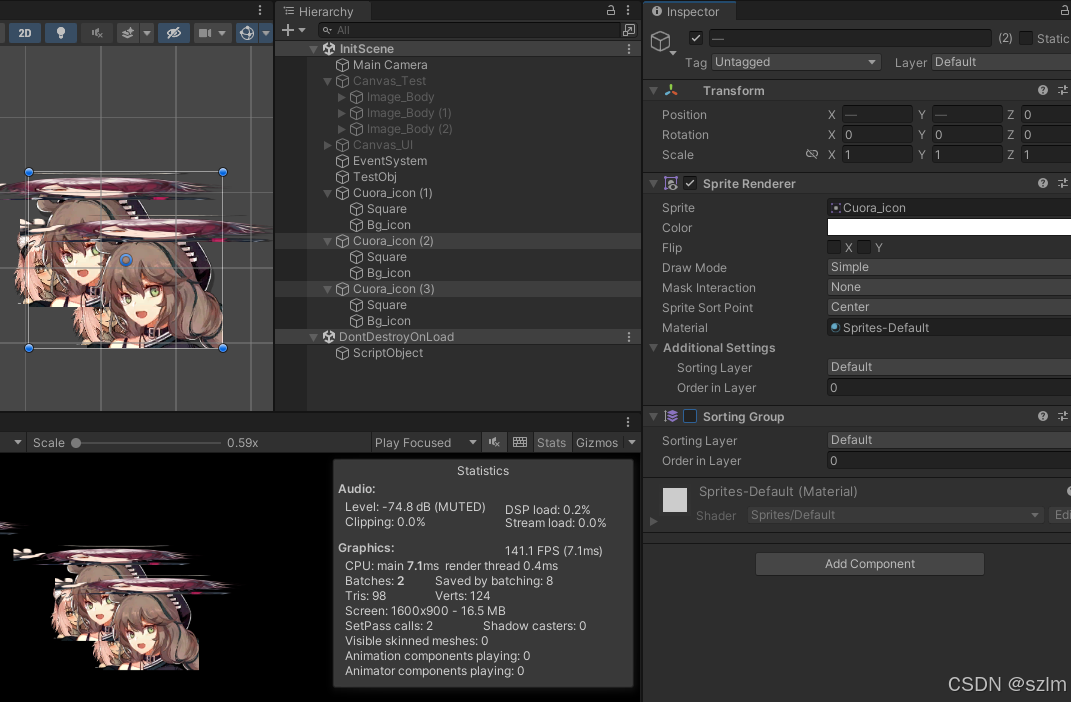This screenshot has width=1071, height=702.
Task: Select EventSystem in Hierarchy
Action: (390, 161)
